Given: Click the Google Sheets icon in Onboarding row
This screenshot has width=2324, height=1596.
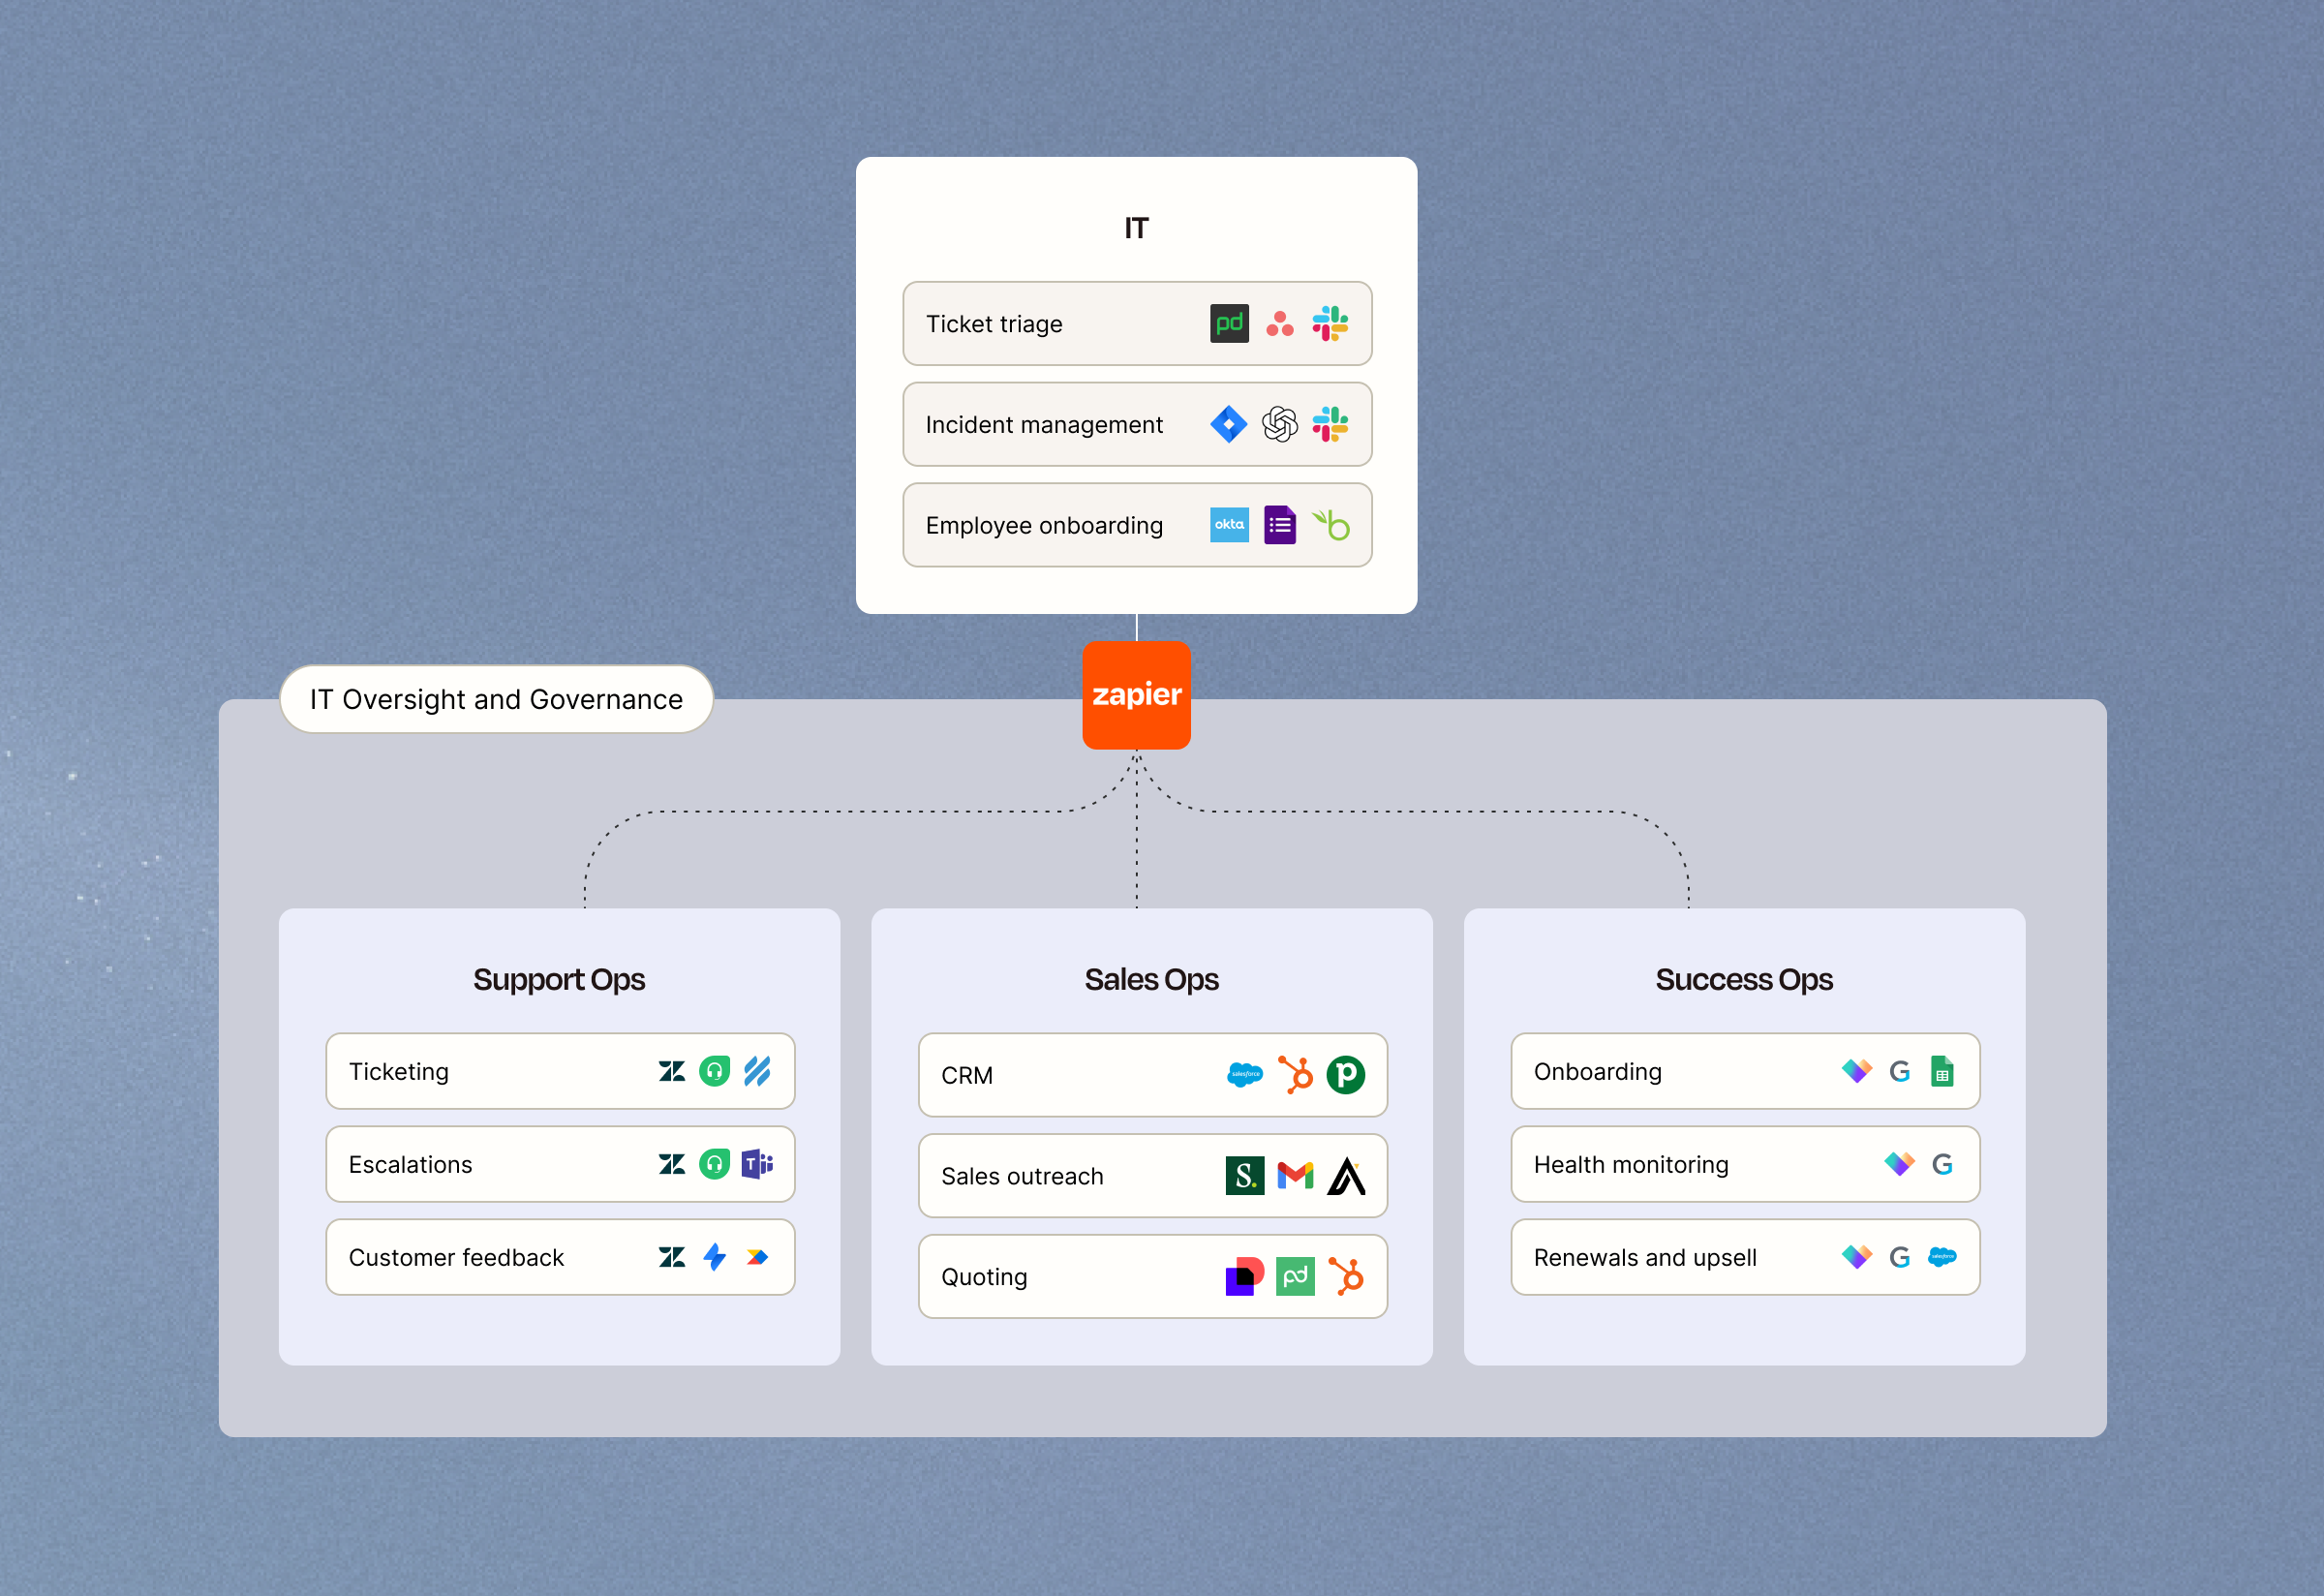Looking at the screenshot, I should coord(1941,1071).
